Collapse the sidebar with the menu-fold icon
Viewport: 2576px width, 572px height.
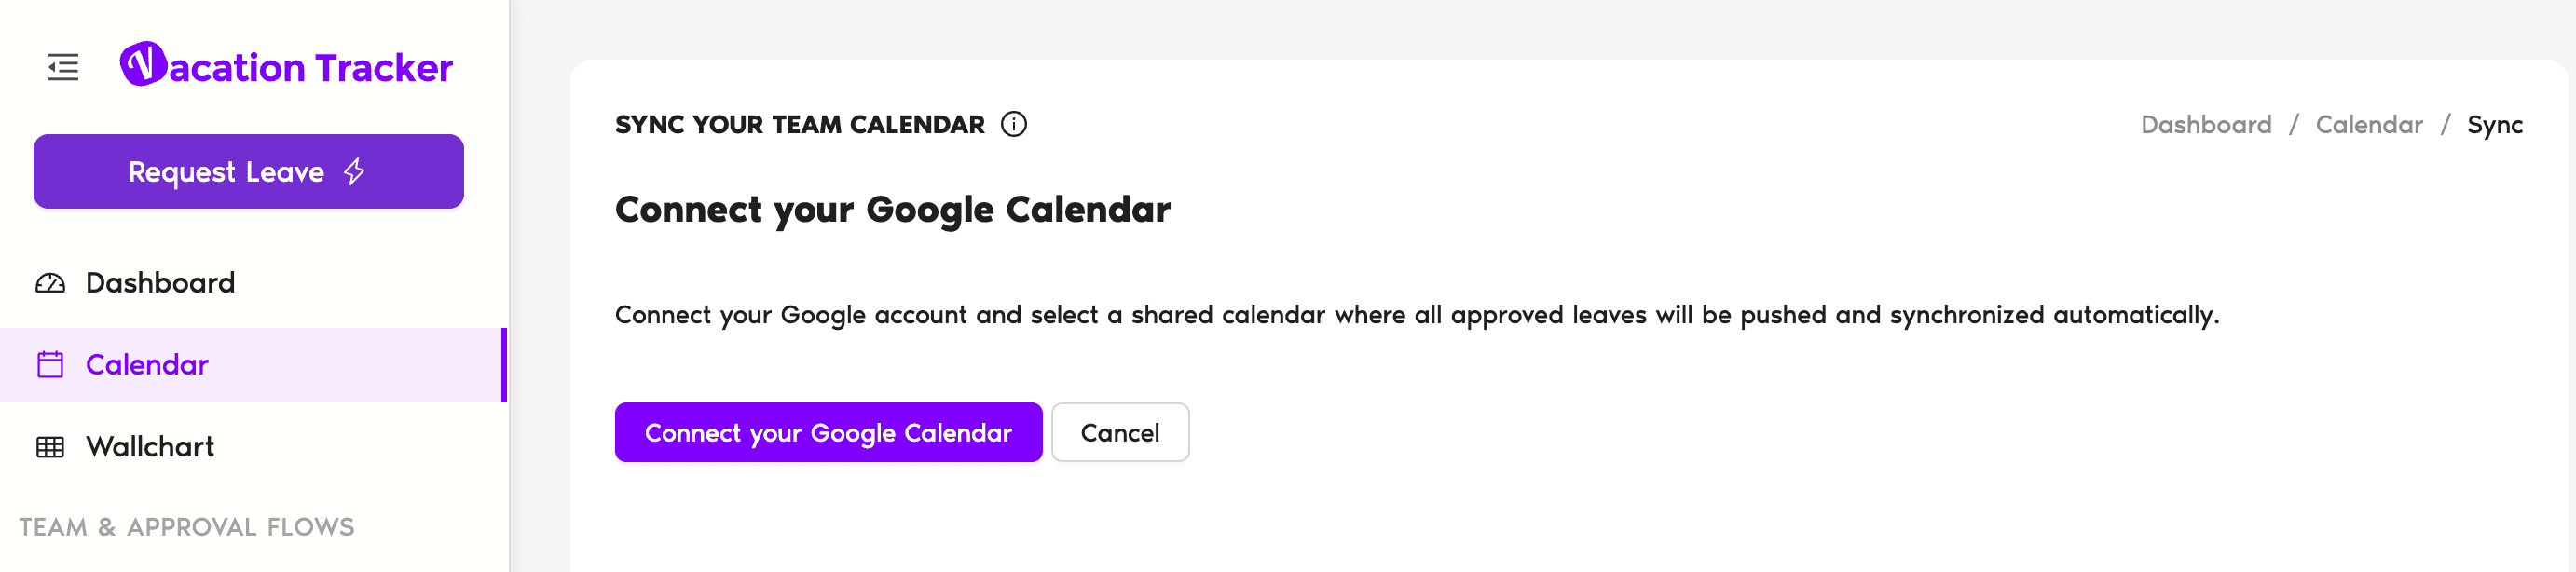point(63,67)
